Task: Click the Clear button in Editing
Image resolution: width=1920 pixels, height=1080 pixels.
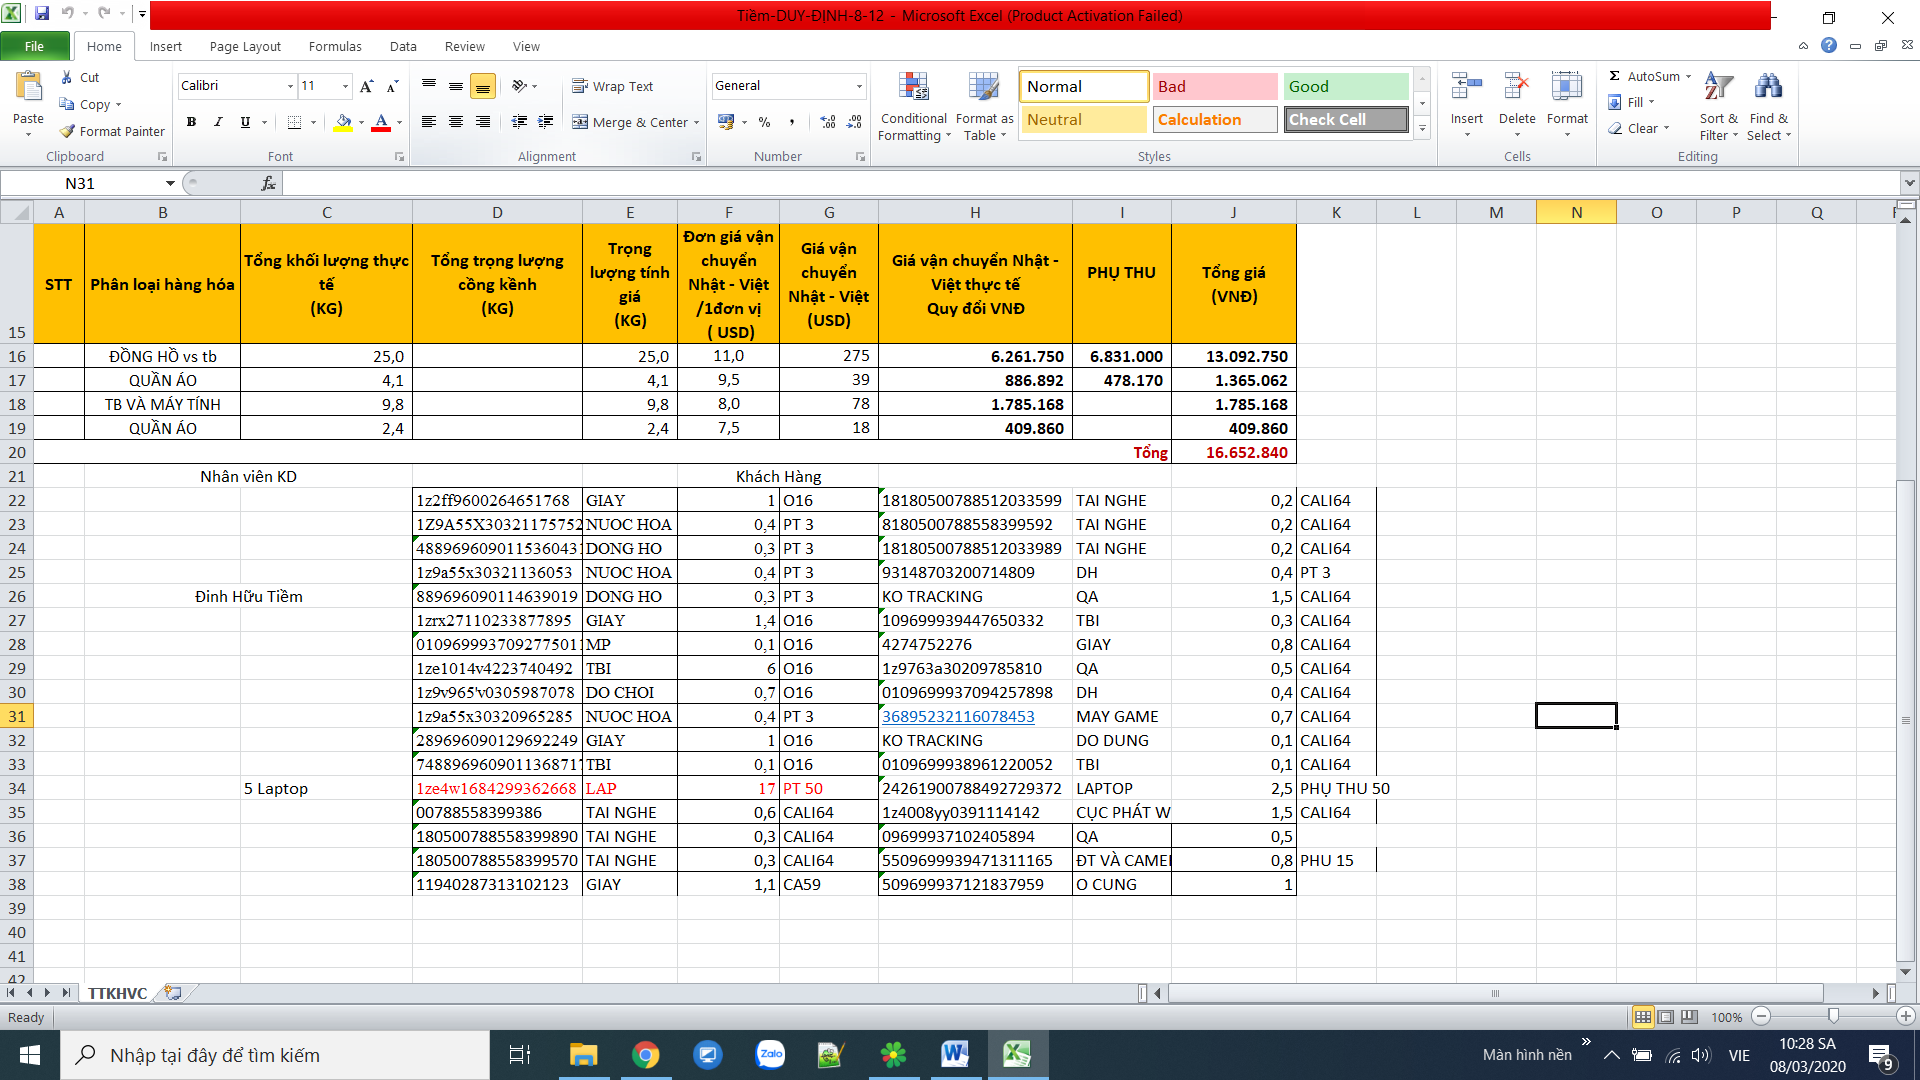Action: tap(1639, 128)
